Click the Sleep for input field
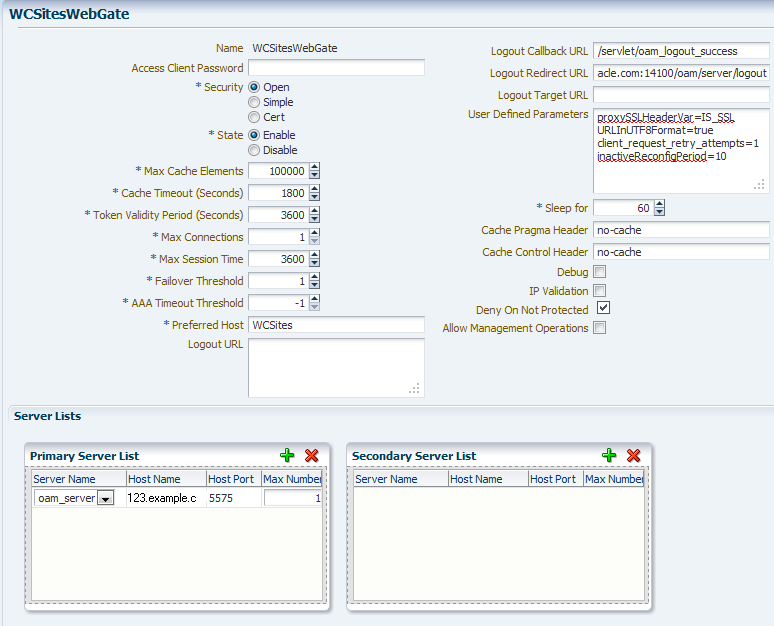Screen dimensions: 774x626 coord(623,208)
